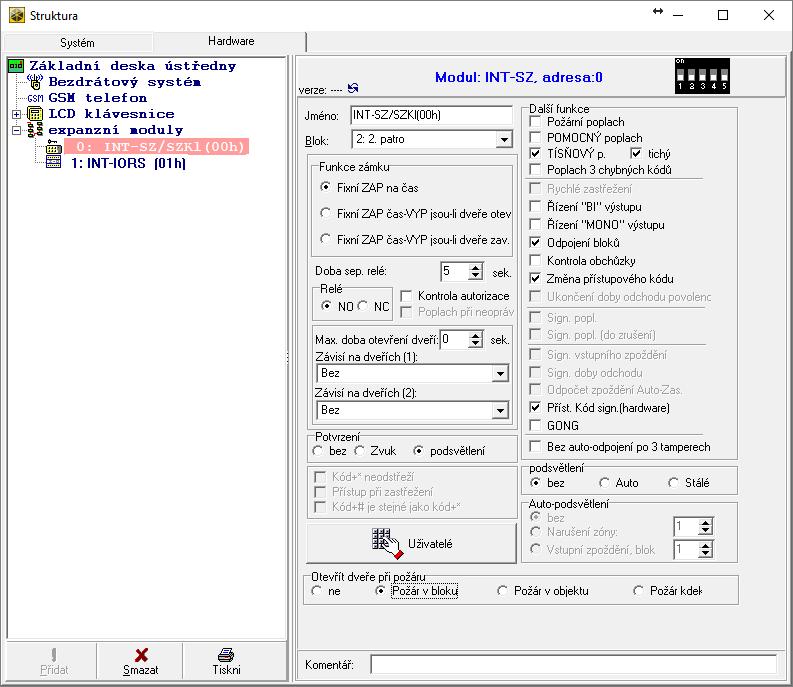793x687 pixels.
Task: Enable POMOCNÝ poplach checkbox
Action: pyautogui.click(x=535, y=138)
